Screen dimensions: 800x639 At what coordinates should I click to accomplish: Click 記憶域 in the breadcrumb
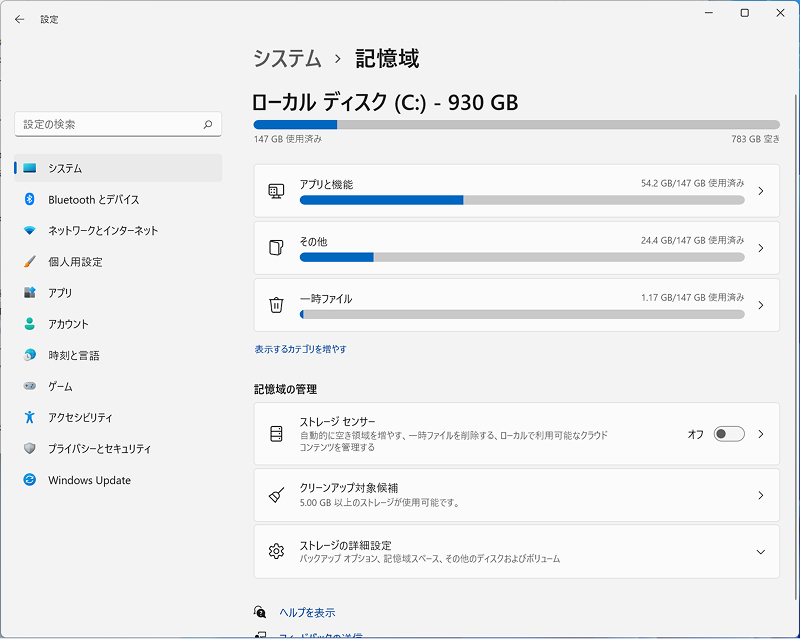tap(386, 59)
